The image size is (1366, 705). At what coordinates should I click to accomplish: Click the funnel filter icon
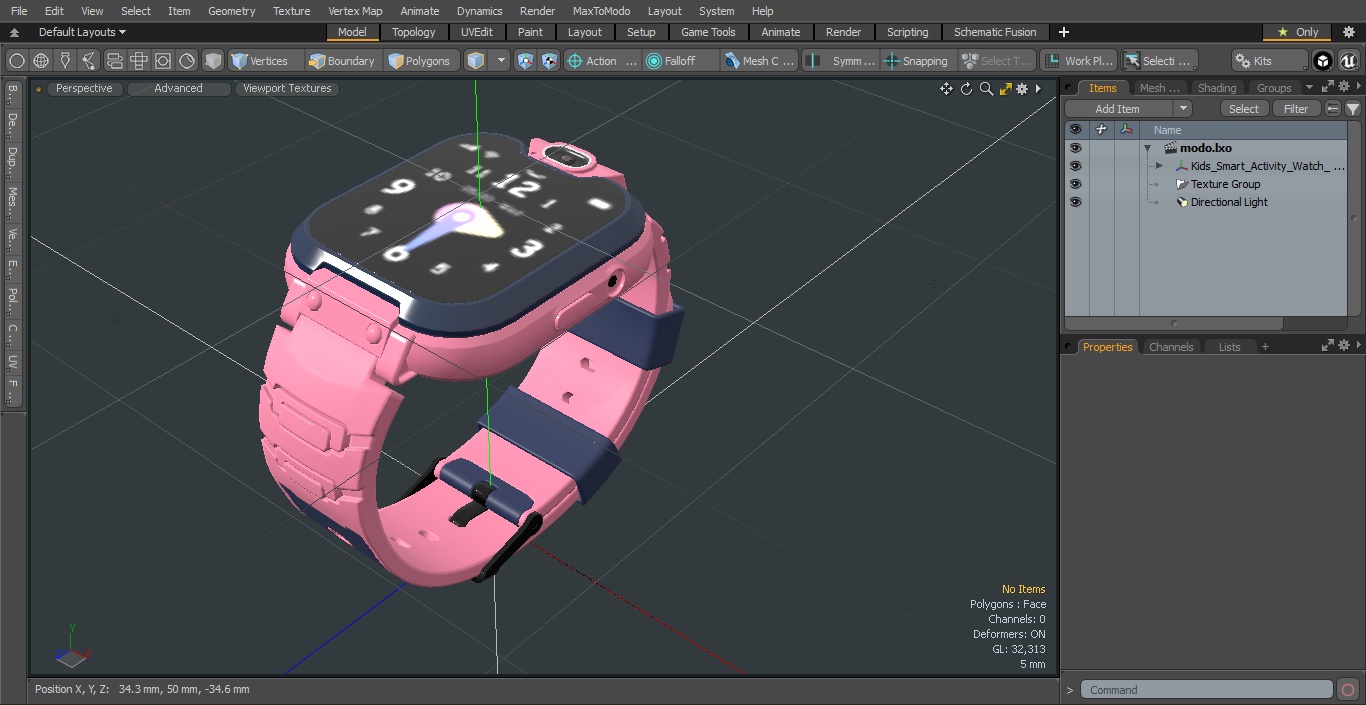tap(1352, 109)
